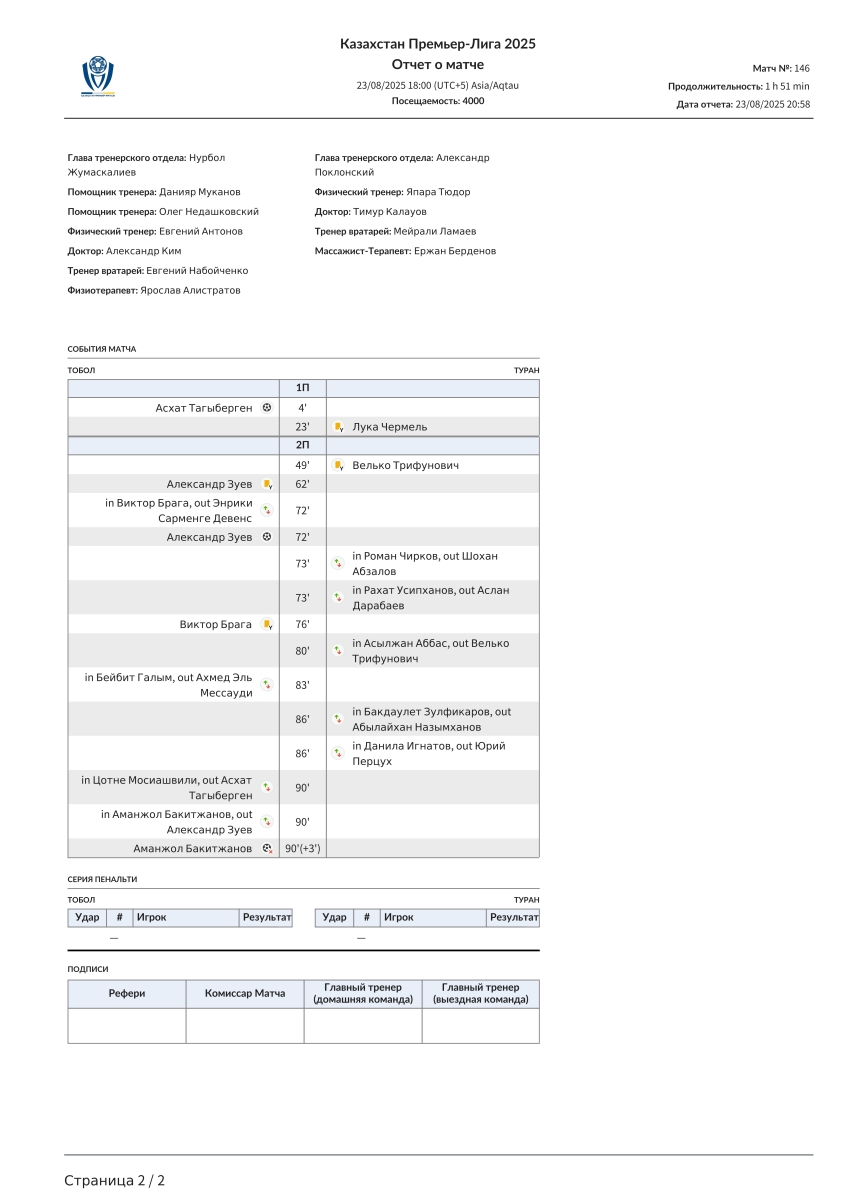
Task: Click Виктор Брага's yellow card icon at 76'
Action: pos(267,625)
